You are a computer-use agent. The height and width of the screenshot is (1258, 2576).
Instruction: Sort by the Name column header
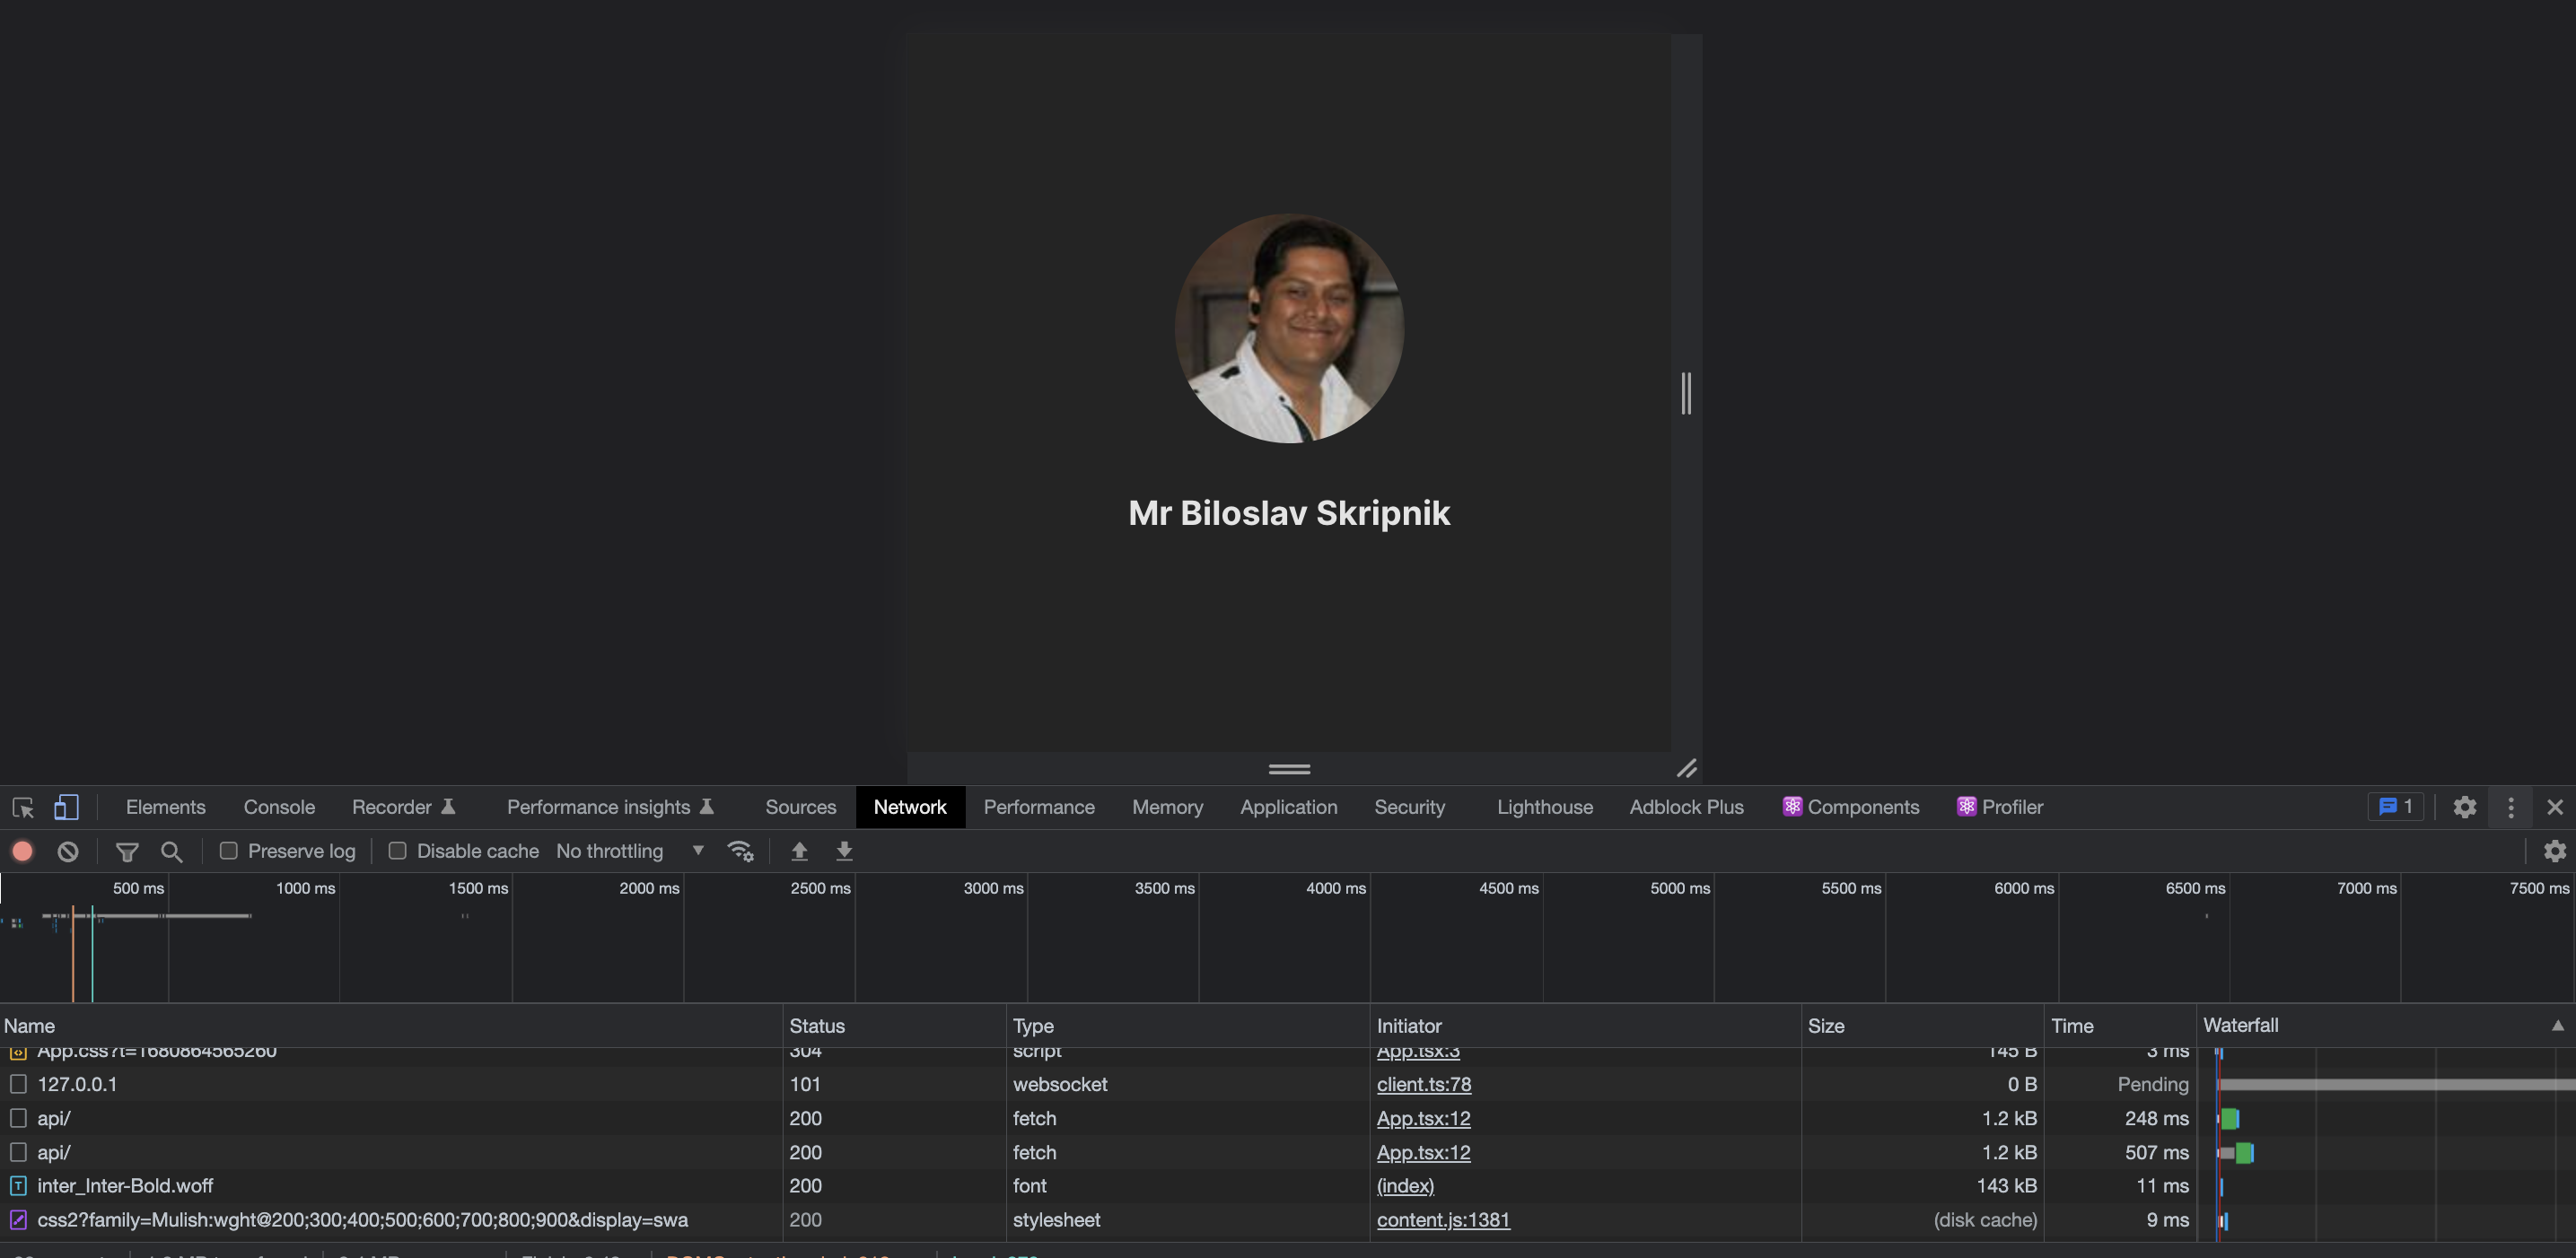point(390,1026)
